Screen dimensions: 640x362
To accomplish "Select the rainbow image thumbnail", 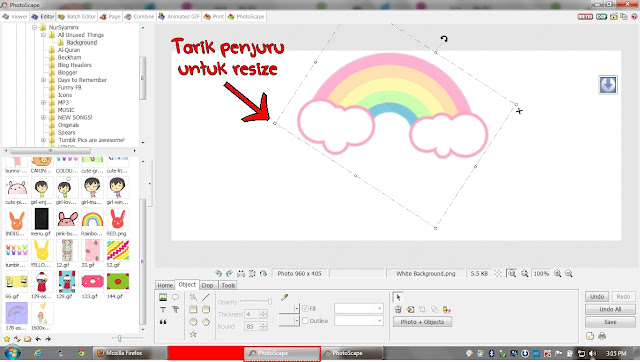I will coord(92,220).
